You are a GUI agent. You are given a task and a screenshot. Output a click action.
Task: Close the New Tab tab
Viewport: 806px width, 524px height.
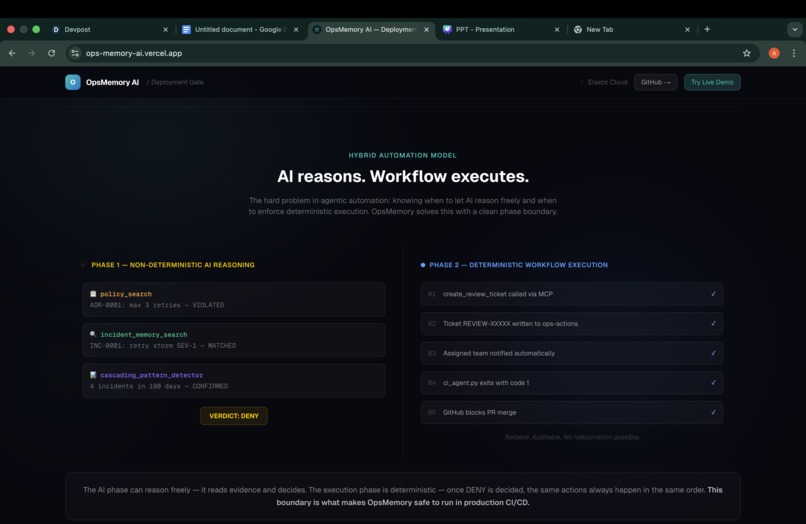coord(687,30)
